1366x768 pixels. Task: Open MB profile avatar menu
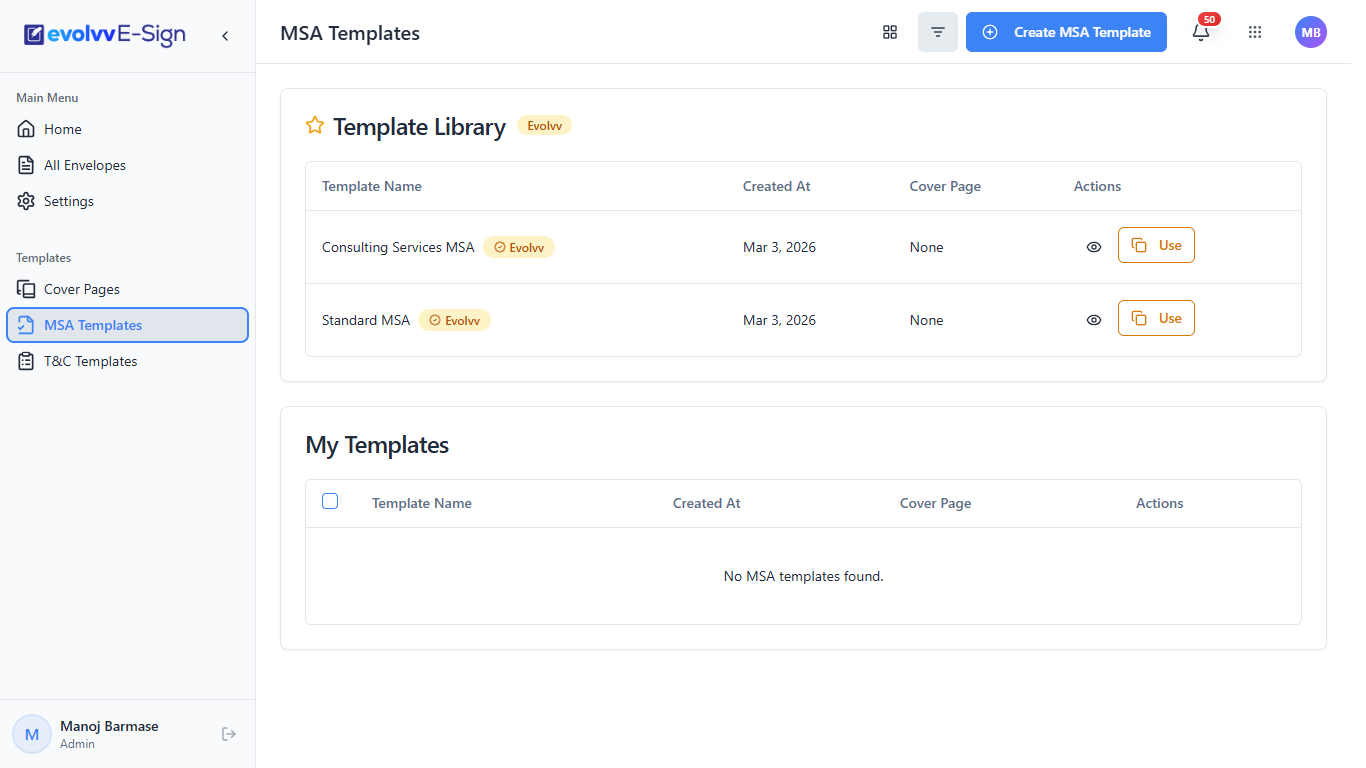point(1311,32)
